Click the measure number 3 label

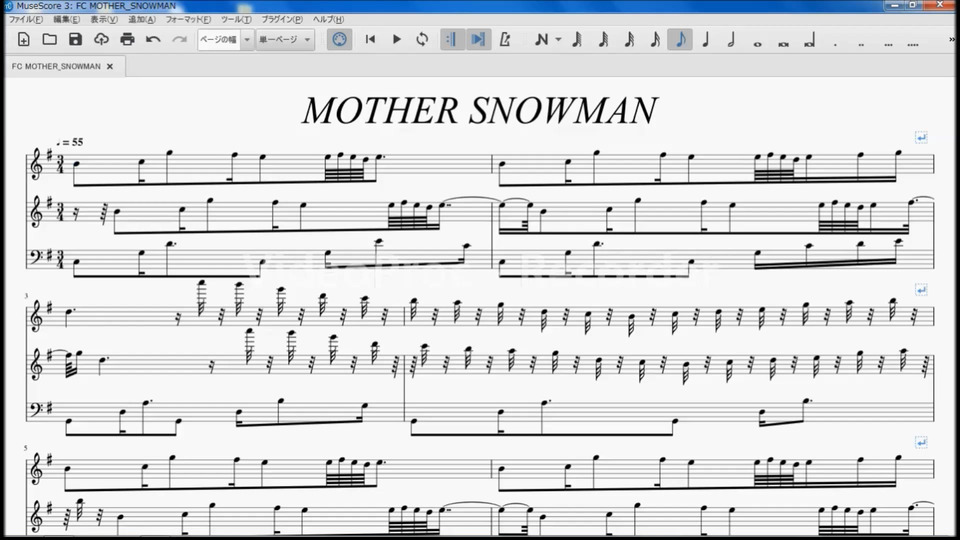click(x=26, y=296)
